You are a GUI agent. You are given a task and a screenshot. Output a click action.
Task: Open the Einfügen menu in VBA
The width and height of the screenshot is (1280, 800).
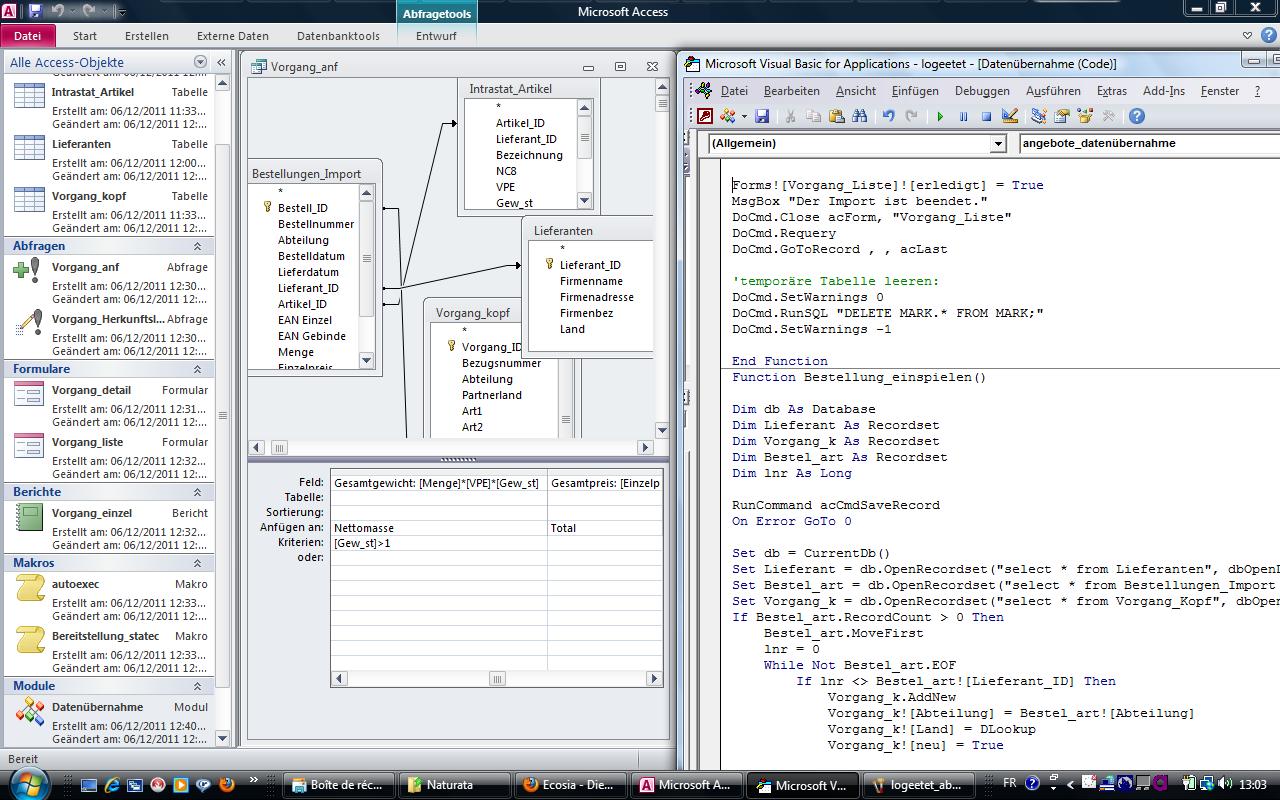pyautogui.click(x=915, y=90)
